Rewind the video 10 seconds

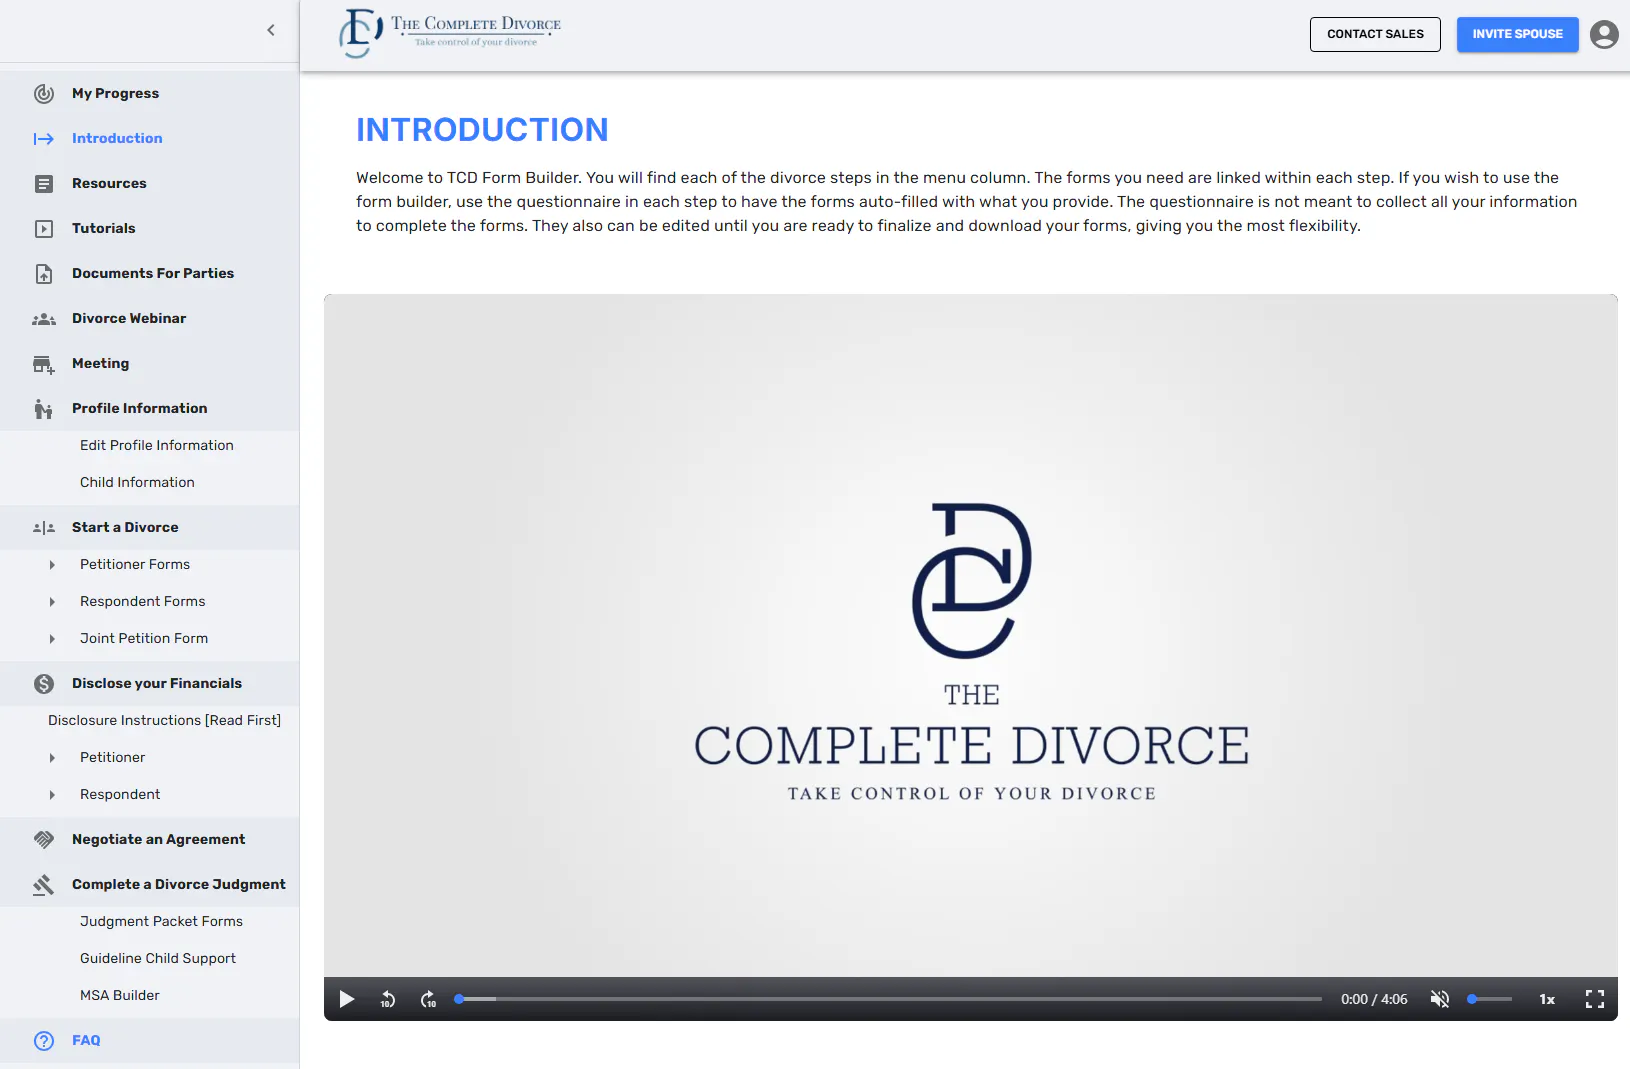(388, 999)
